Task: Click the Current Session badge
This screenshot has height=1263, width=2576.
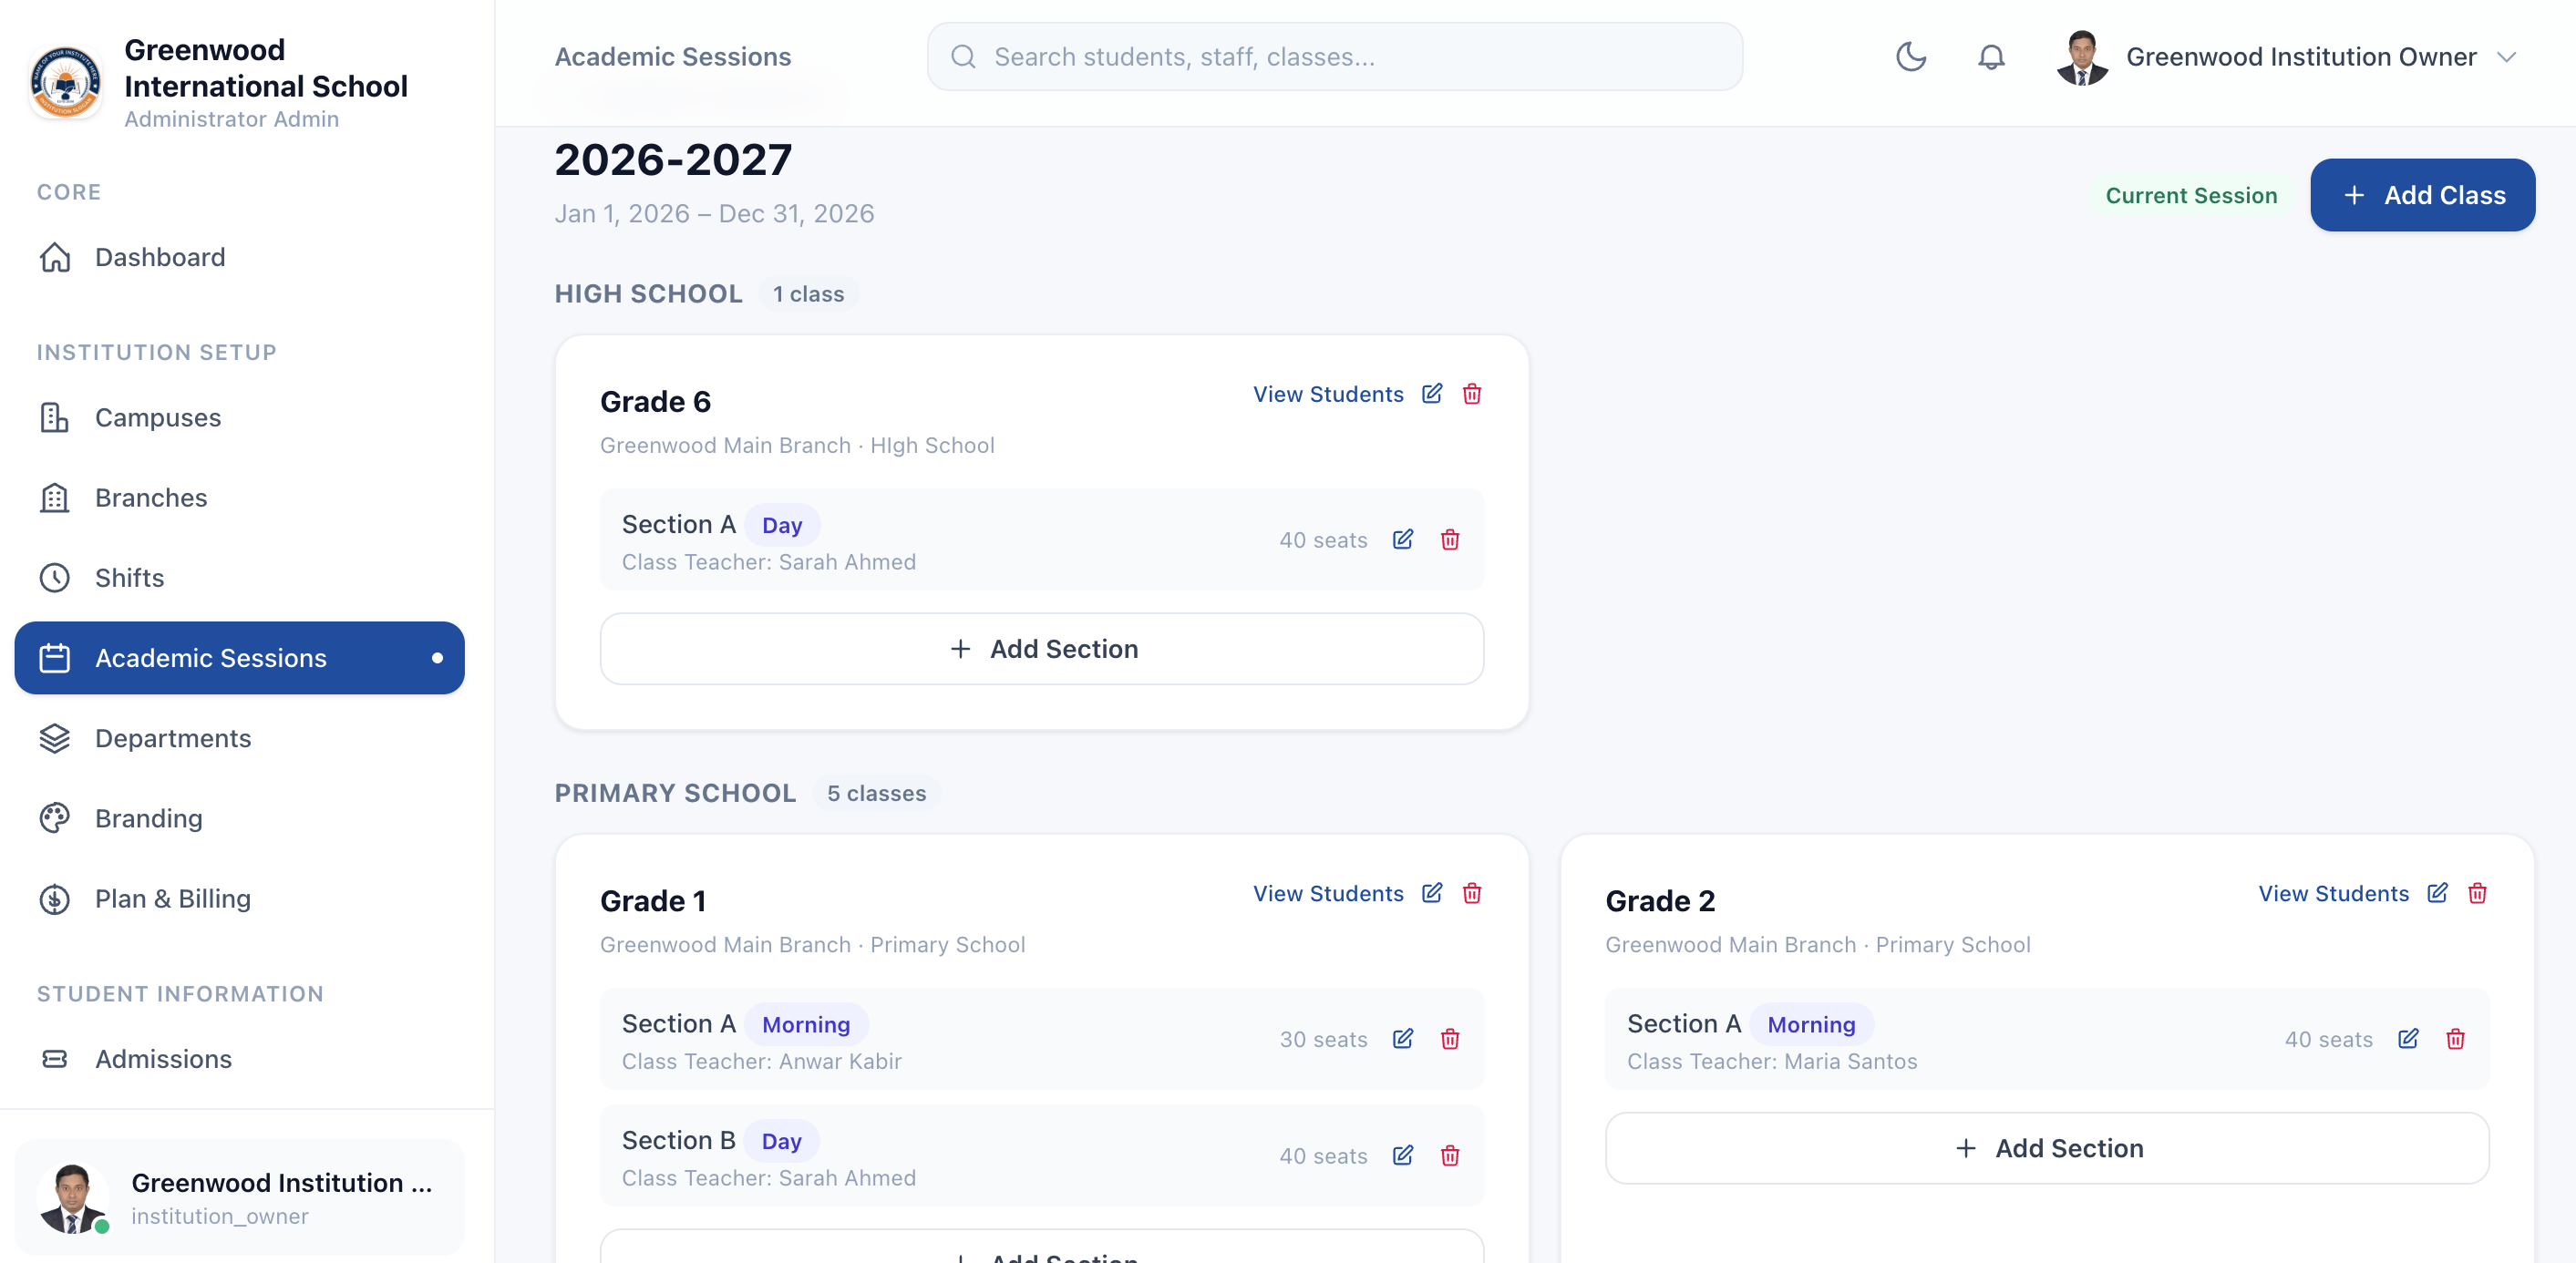Action: (2191, 195)
